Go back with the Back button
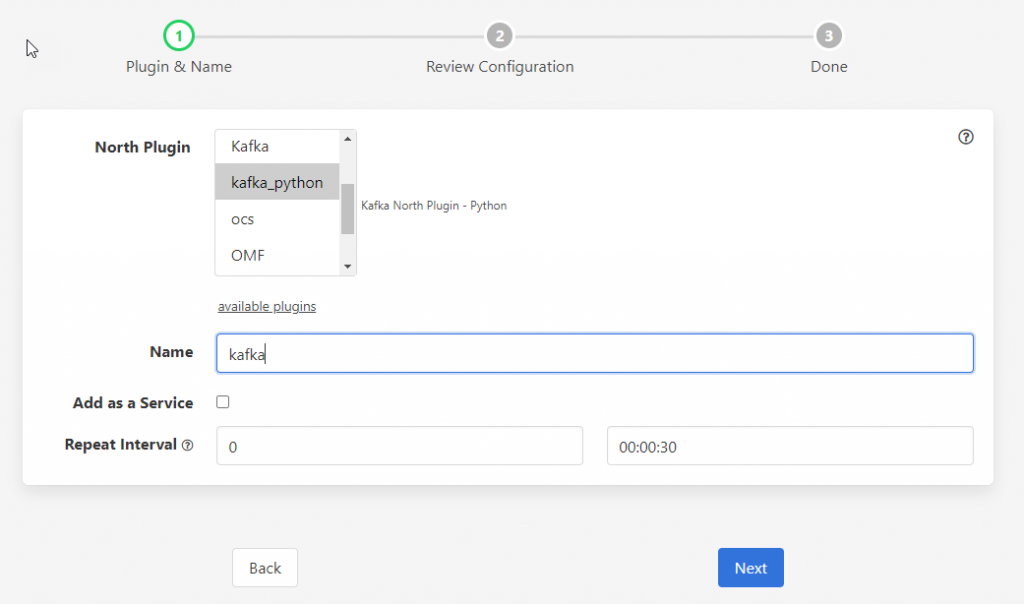The height and width of the screenshot is (604, 1024). click(x=265, y=568)
